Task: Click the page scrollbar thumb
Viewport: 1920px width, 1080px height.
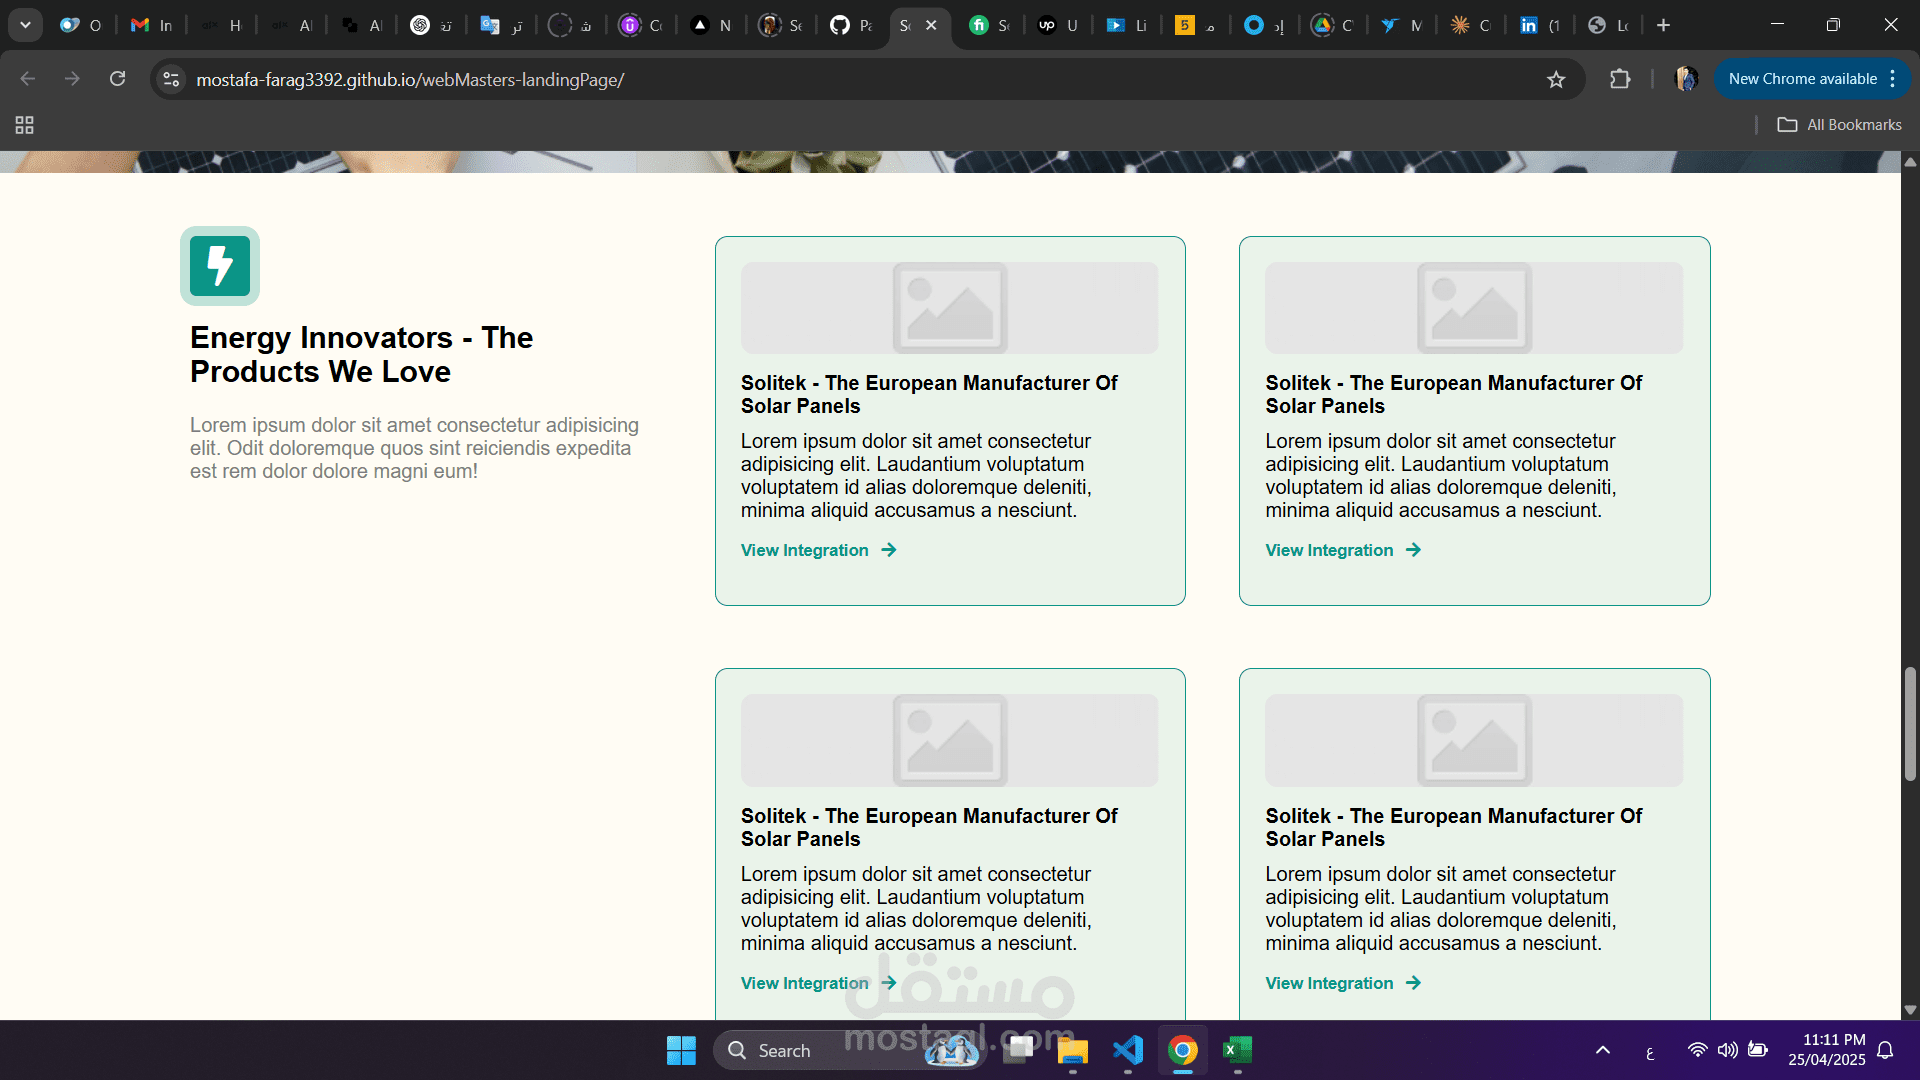Action: point(1910,724)
